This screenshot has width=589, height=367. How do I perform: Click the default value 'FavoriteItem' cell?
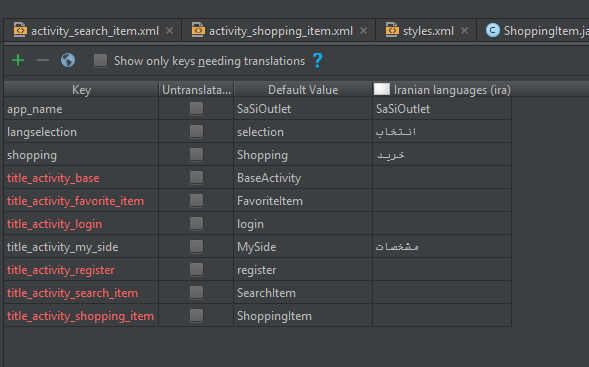[303, 201]
